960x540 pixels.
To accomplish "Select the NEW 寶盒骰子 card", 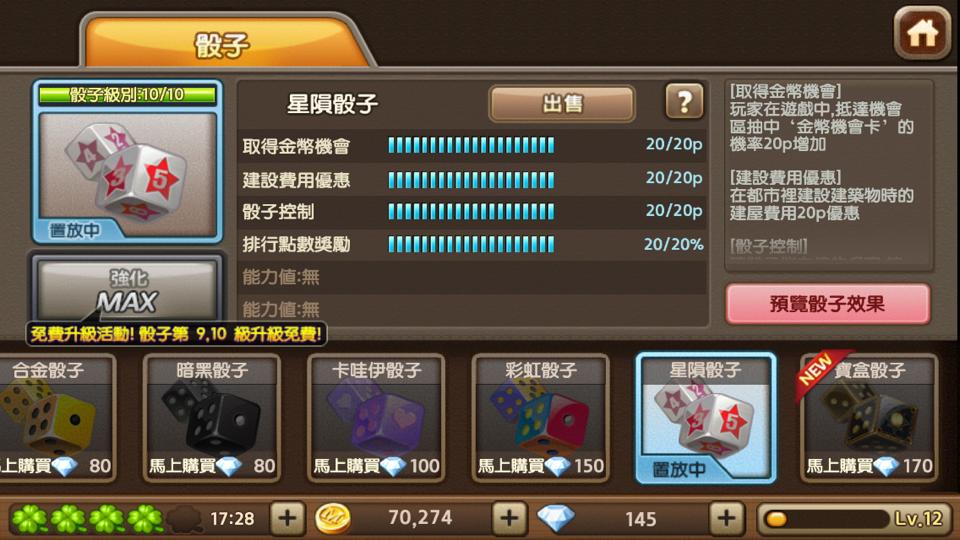I will [869, 418].
